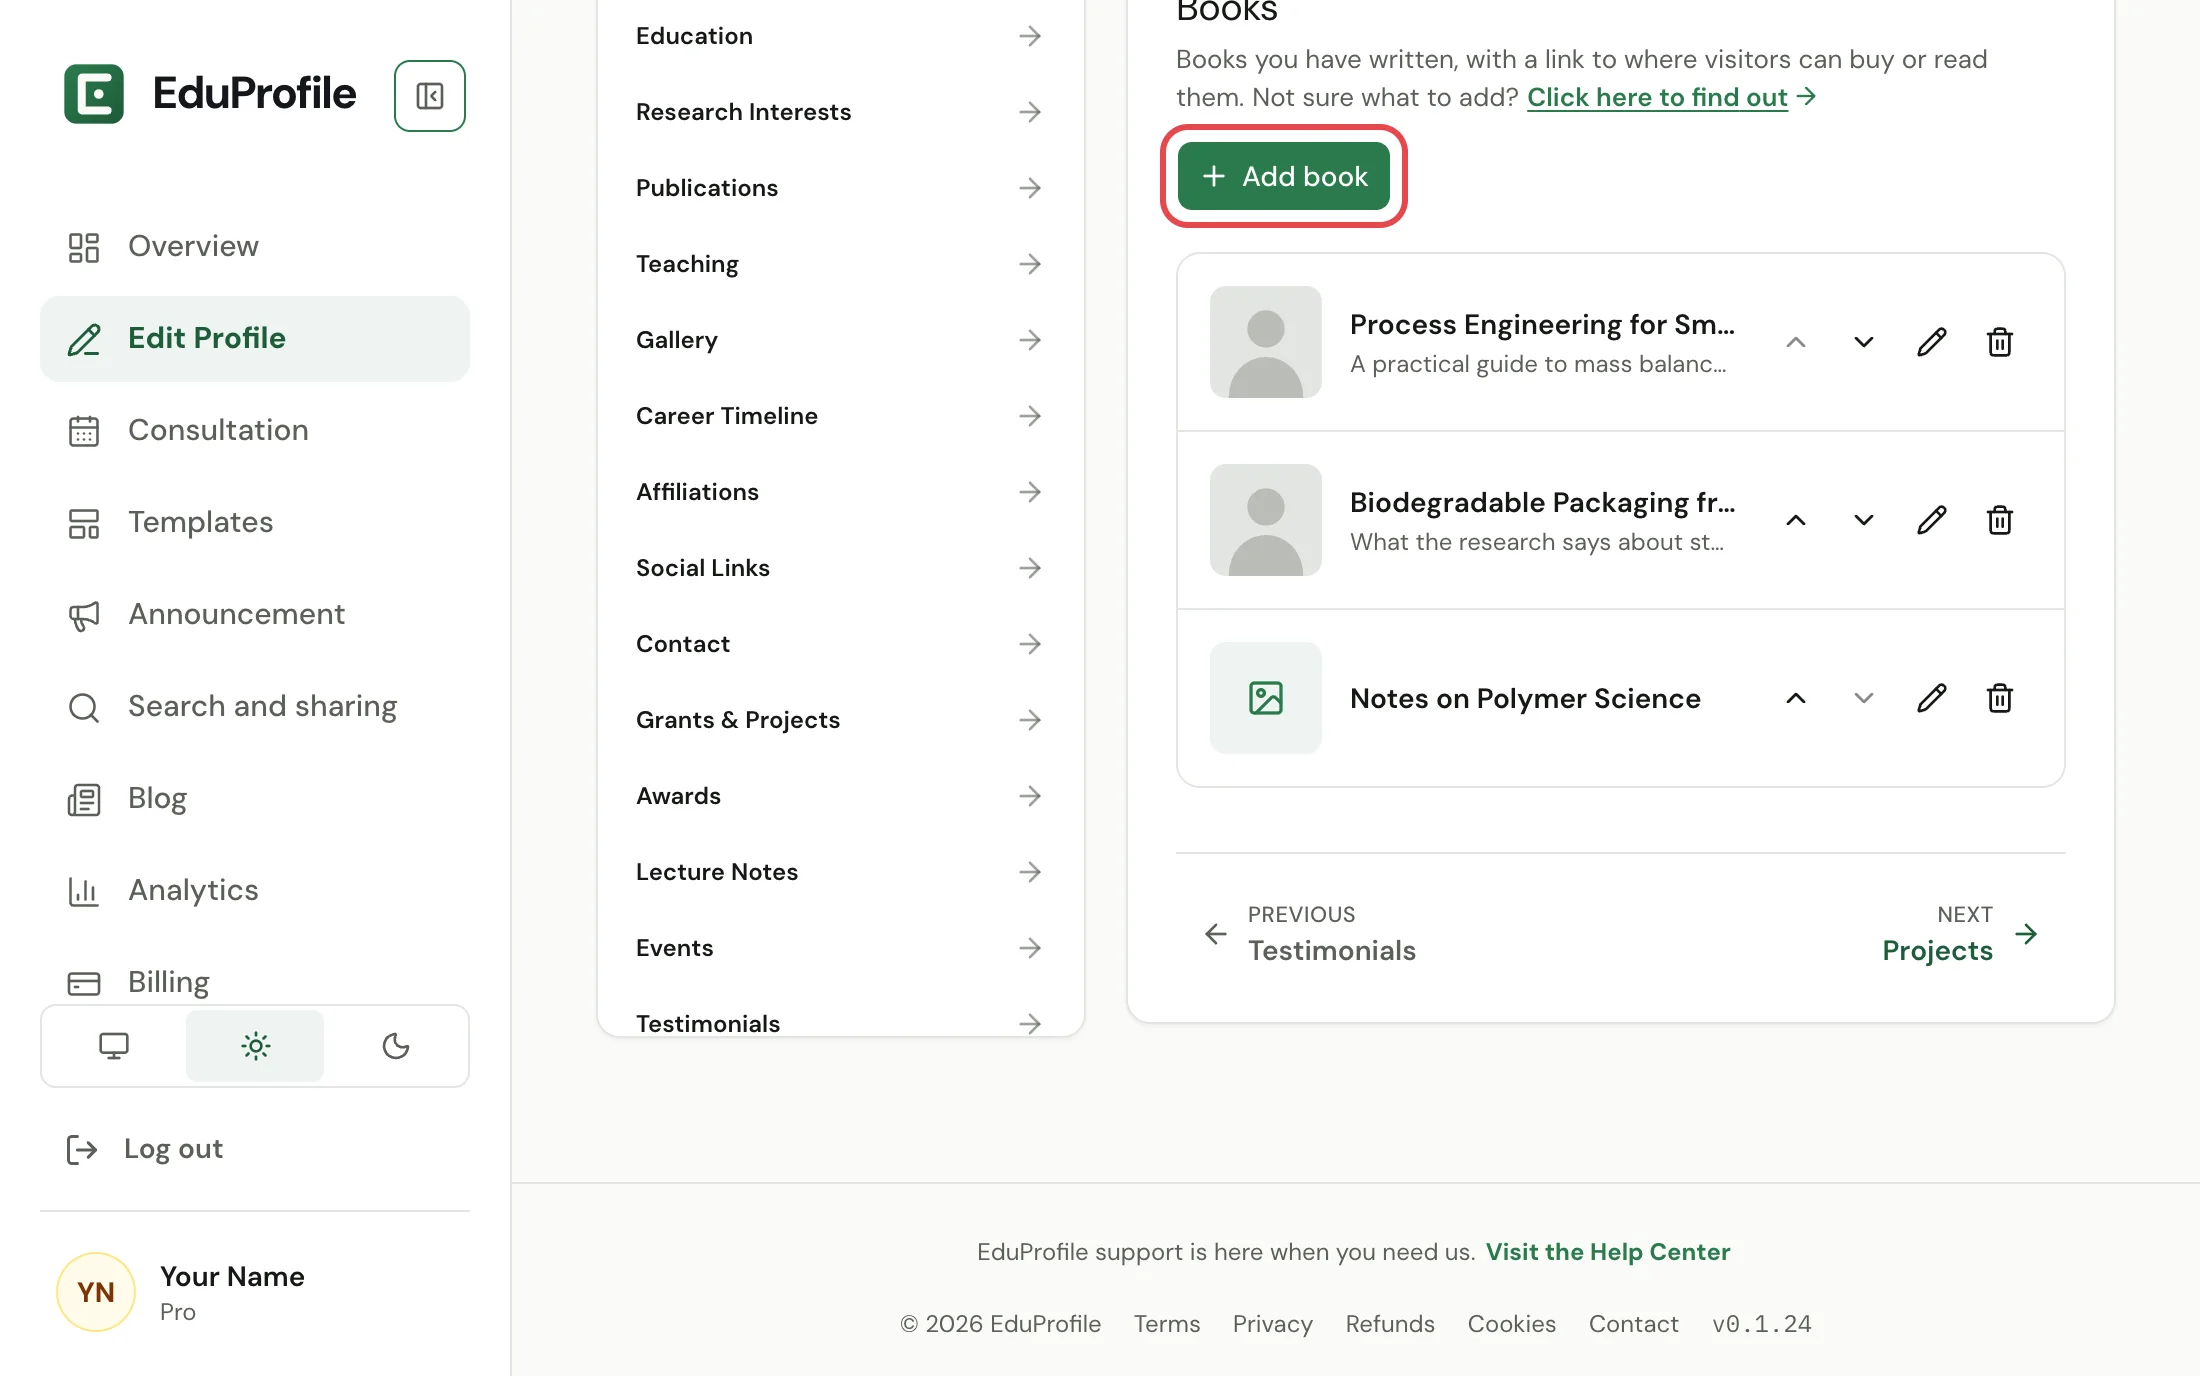
Task: Delete the Process Engineering book
Action: [2000, 342]
